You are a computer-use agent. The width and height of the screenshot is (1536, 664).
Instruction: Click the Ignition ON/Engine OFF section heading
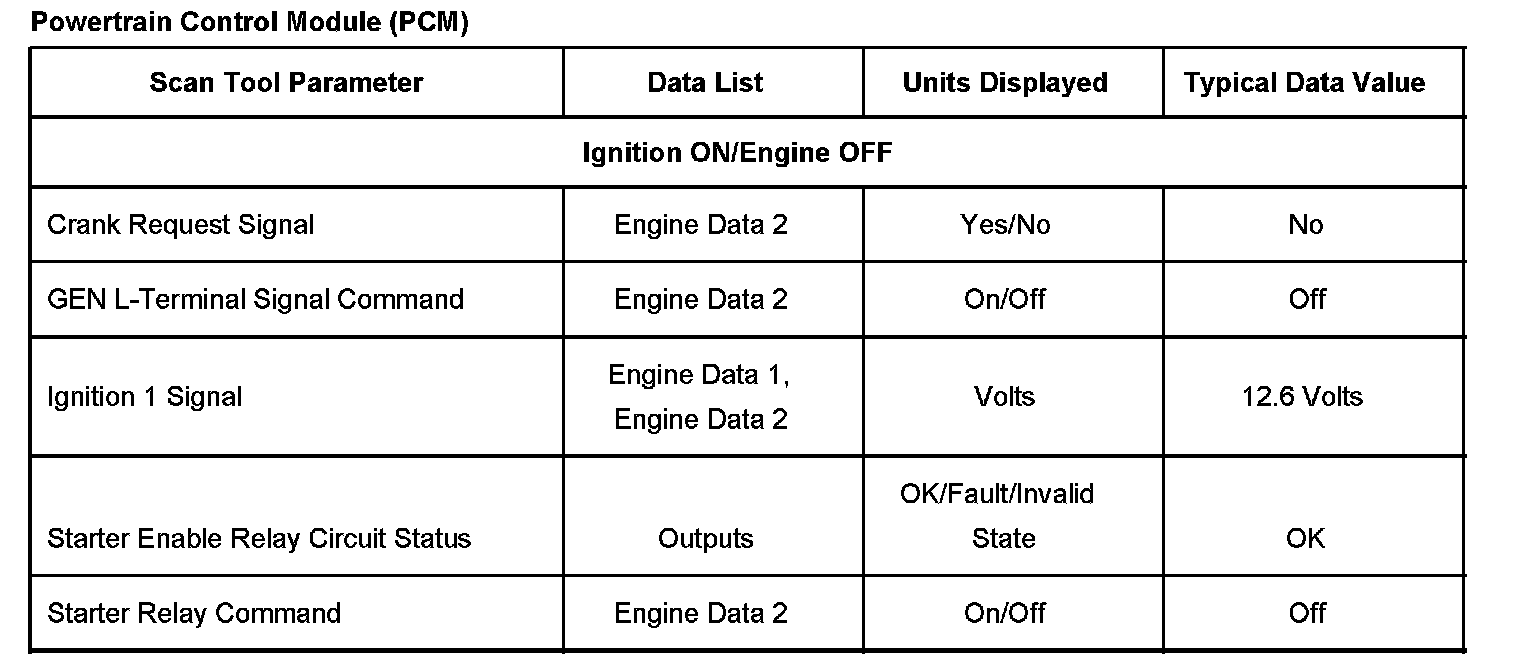pyautogui.click(x=737, y=153)
